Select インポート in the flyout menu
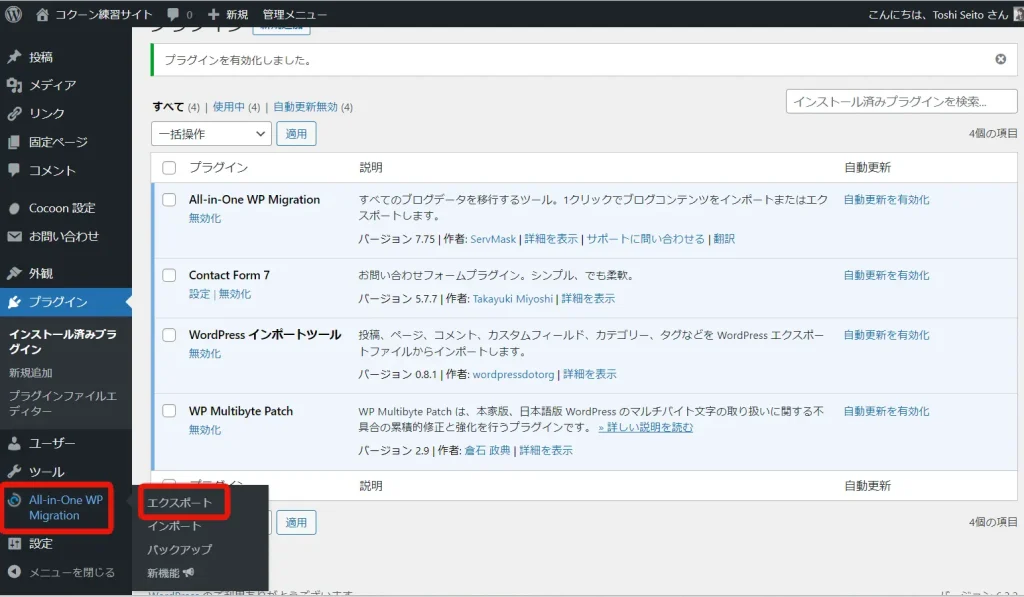1024x597 pixels. point(174,526)
